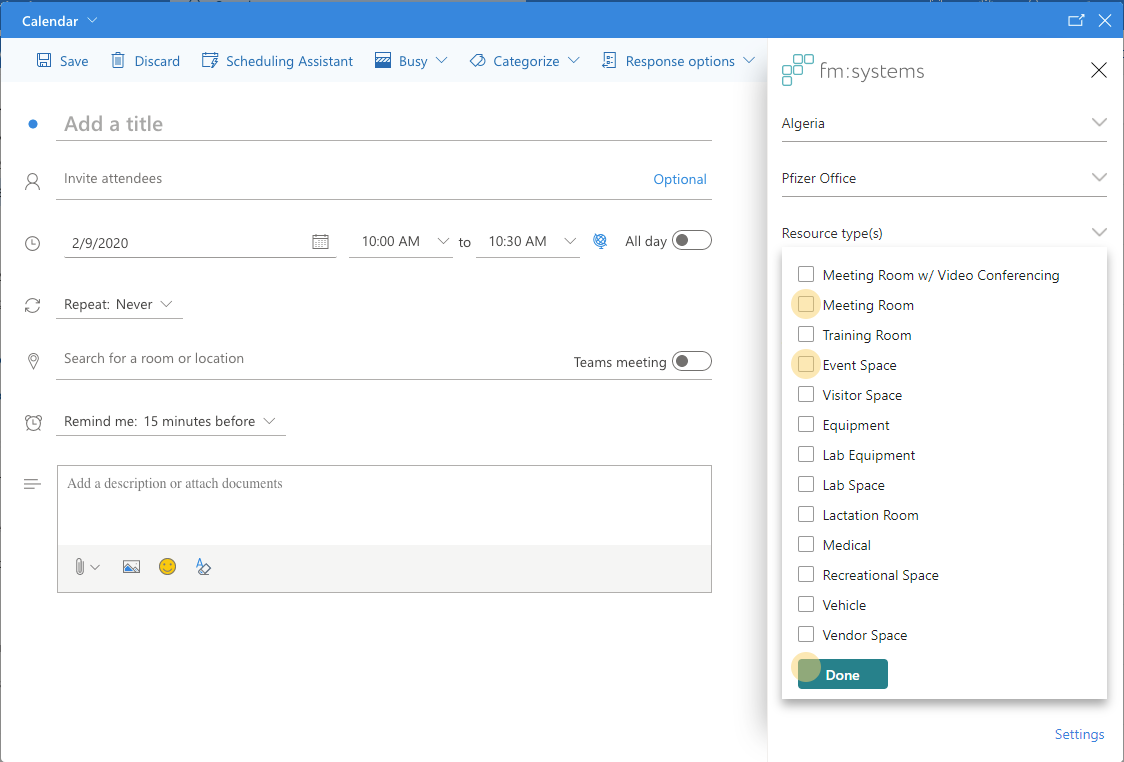Click the description lines icon

[x=32, y=485]
